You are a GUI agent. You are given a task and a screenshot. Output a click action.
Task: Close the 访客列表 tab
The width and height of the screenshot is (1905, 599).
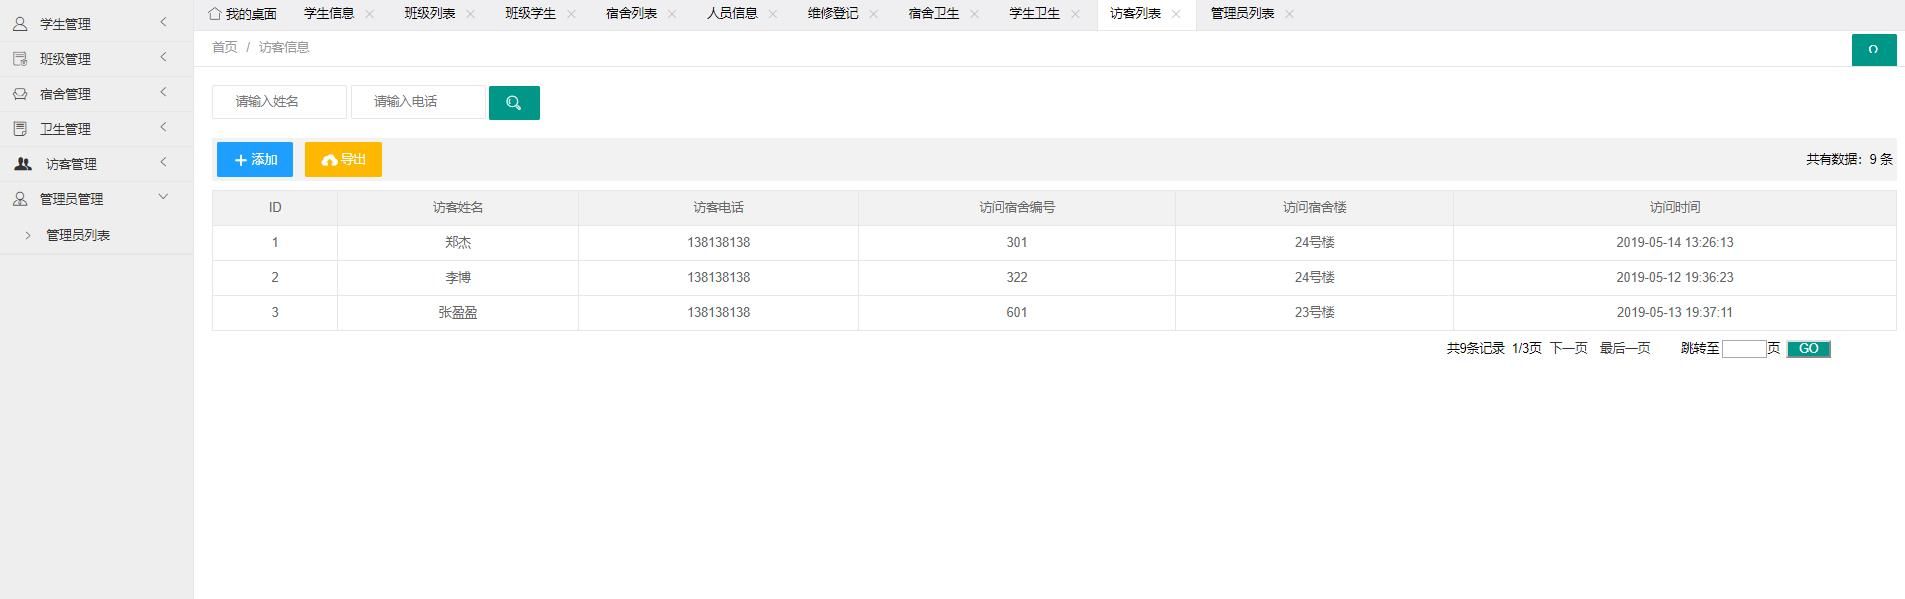click(x=1176, y=14)
